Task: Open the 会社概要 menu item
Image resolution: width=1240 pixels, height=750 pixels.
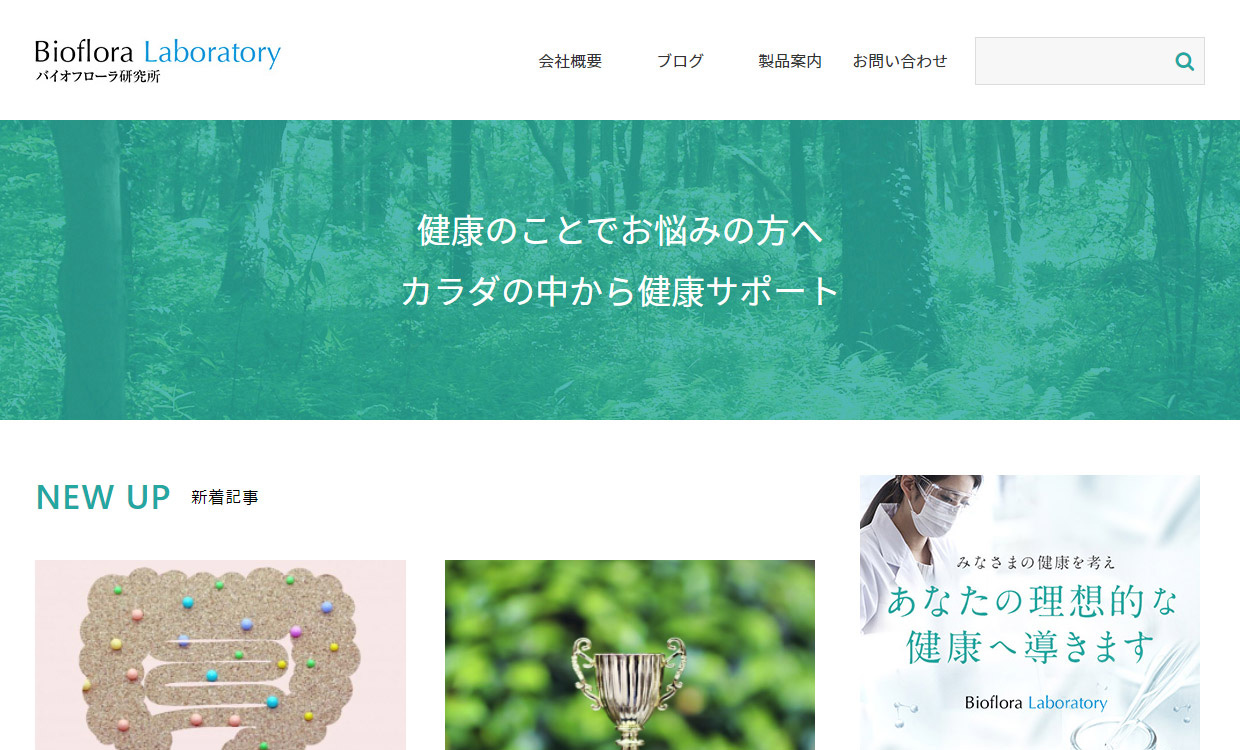Action: click(570, 61)
